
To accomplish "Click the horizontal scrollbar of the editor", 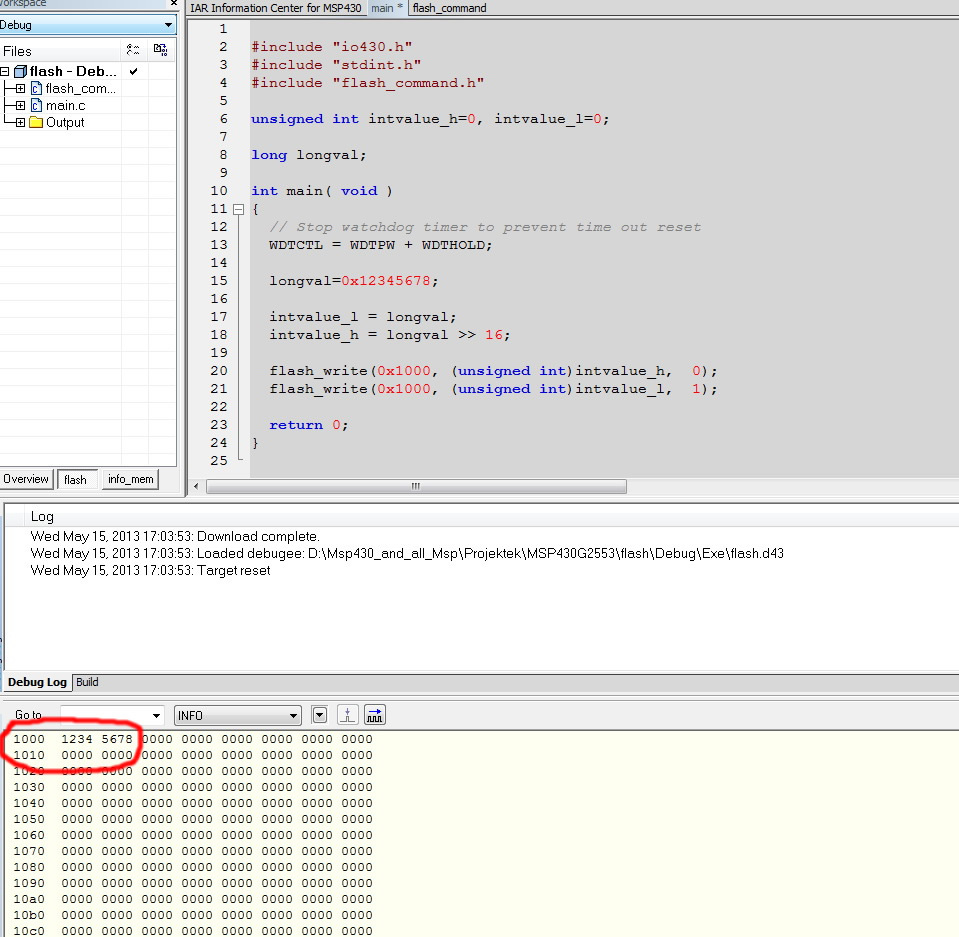I will point(416,486).
